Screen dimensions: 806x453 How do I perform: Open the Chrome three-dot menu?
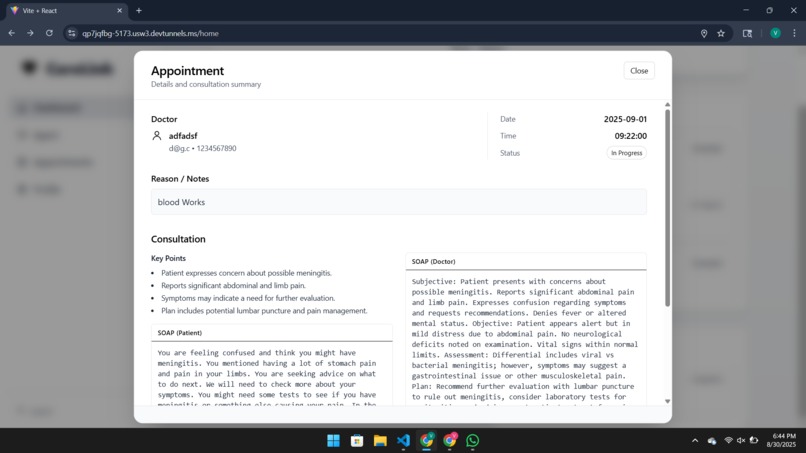tap(794, 33)
